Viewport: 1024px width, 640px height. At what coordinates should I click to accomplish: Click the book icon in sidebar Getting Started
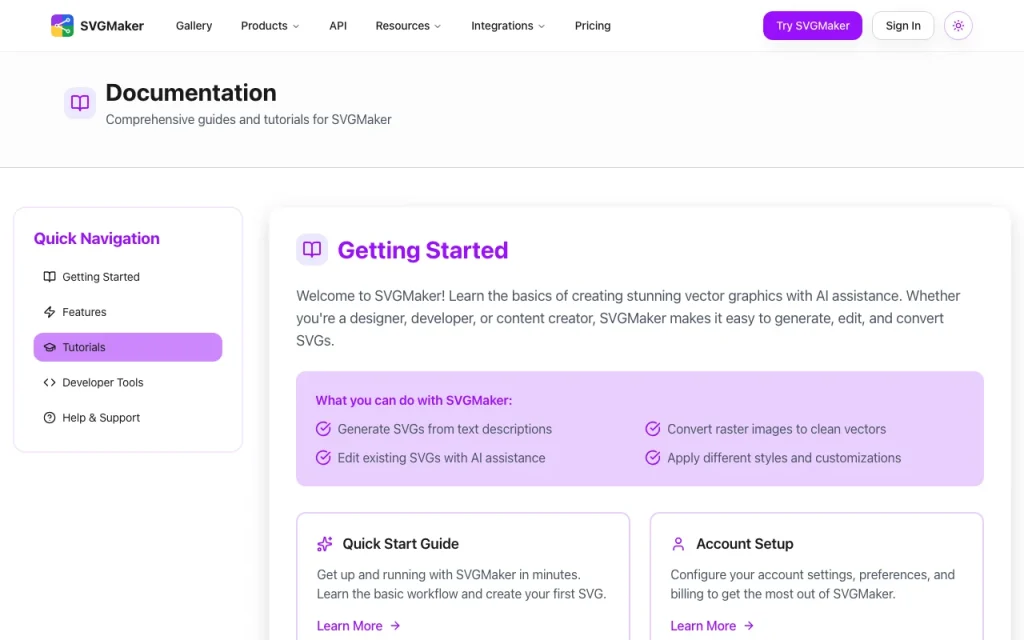(x=50, y=277)
